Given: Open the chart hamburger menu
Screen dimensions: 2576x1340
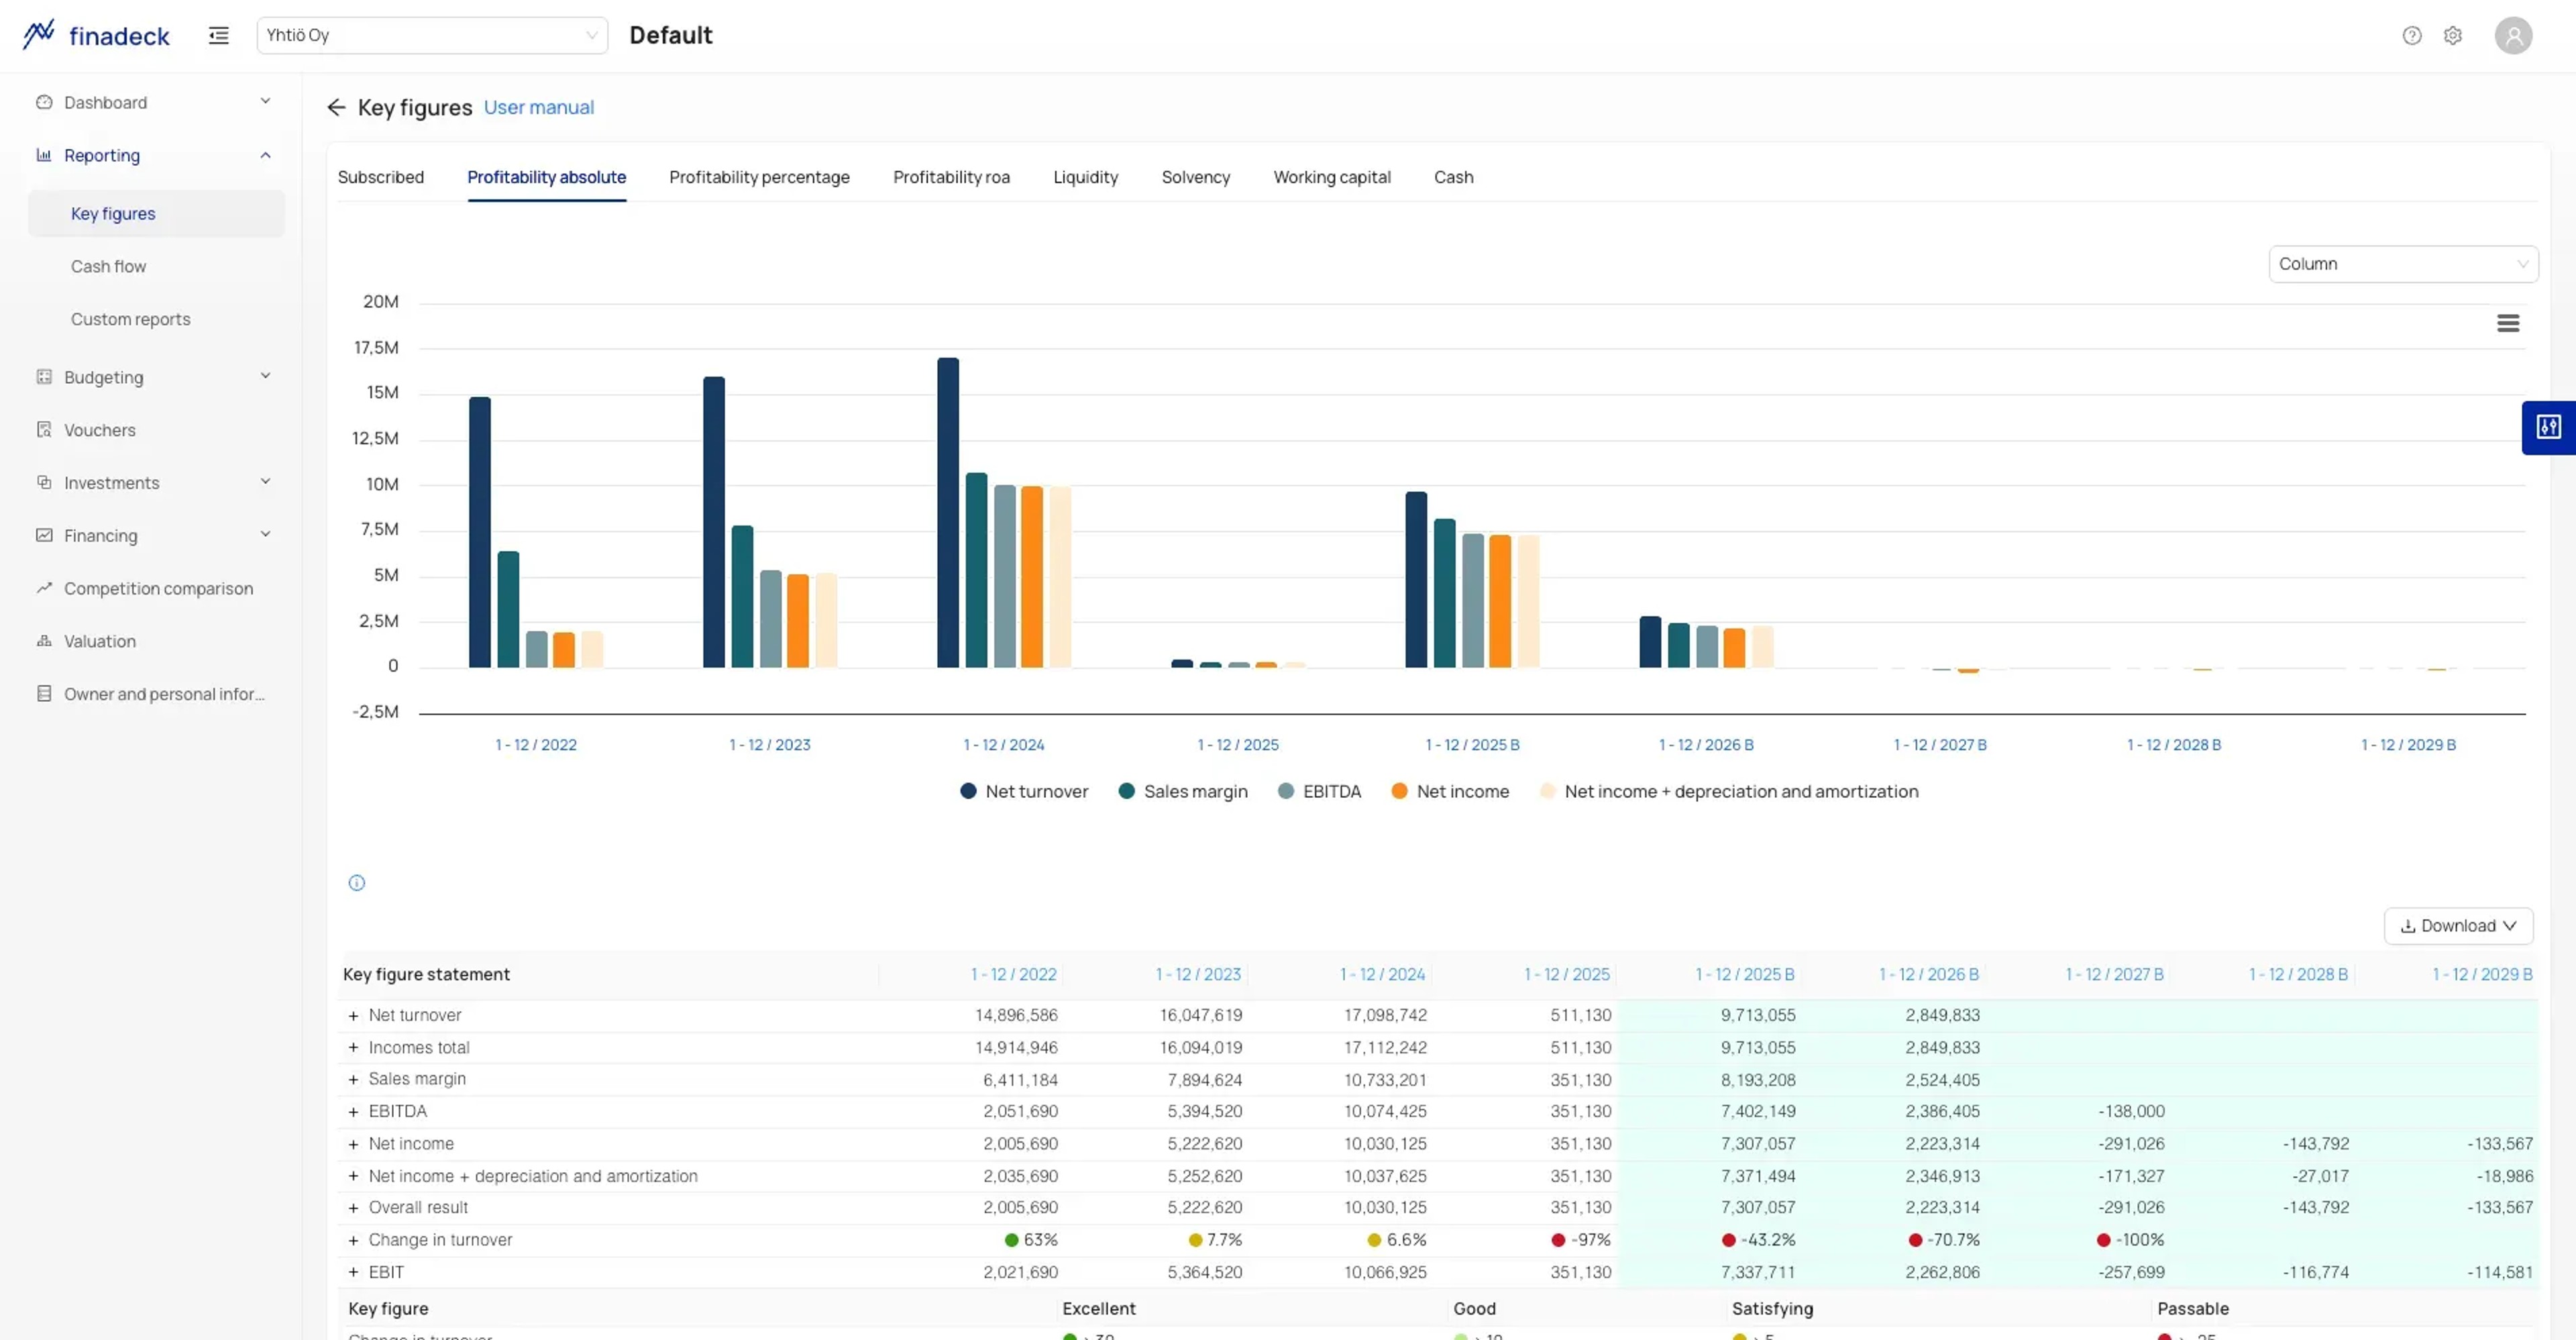Looking at the screenshot, I should coord(2508,323).
